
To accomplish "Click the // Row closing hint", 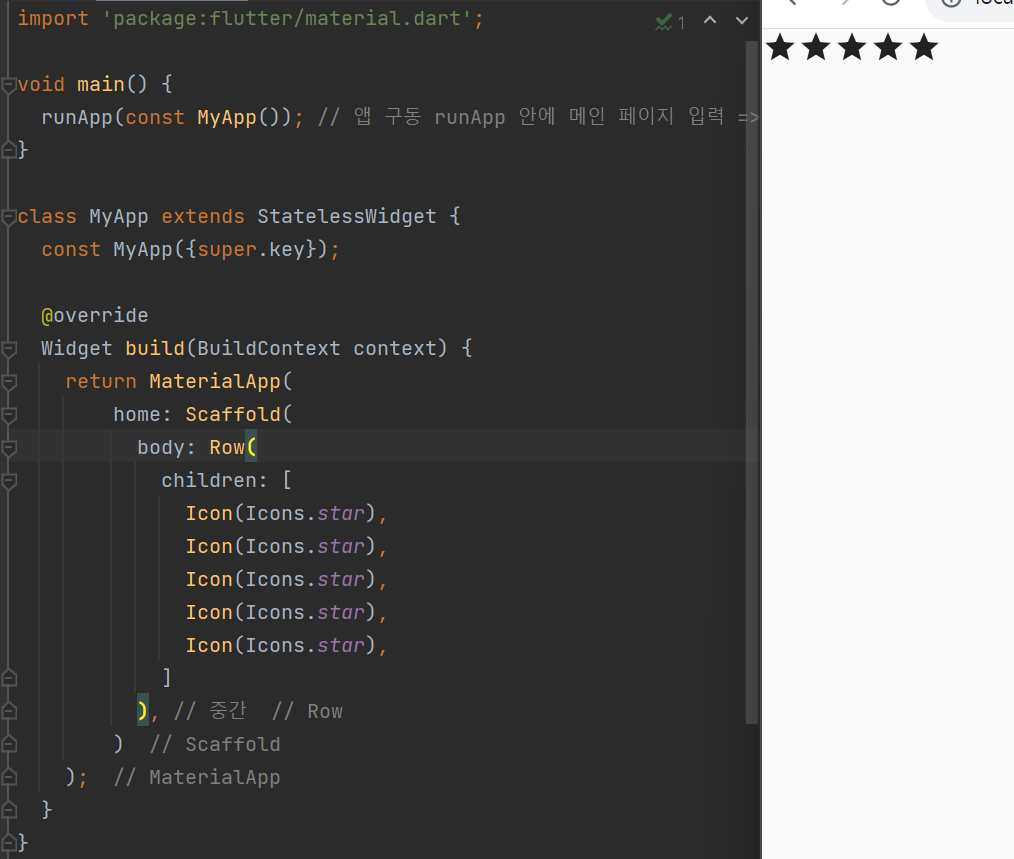I will click(307, 712).
